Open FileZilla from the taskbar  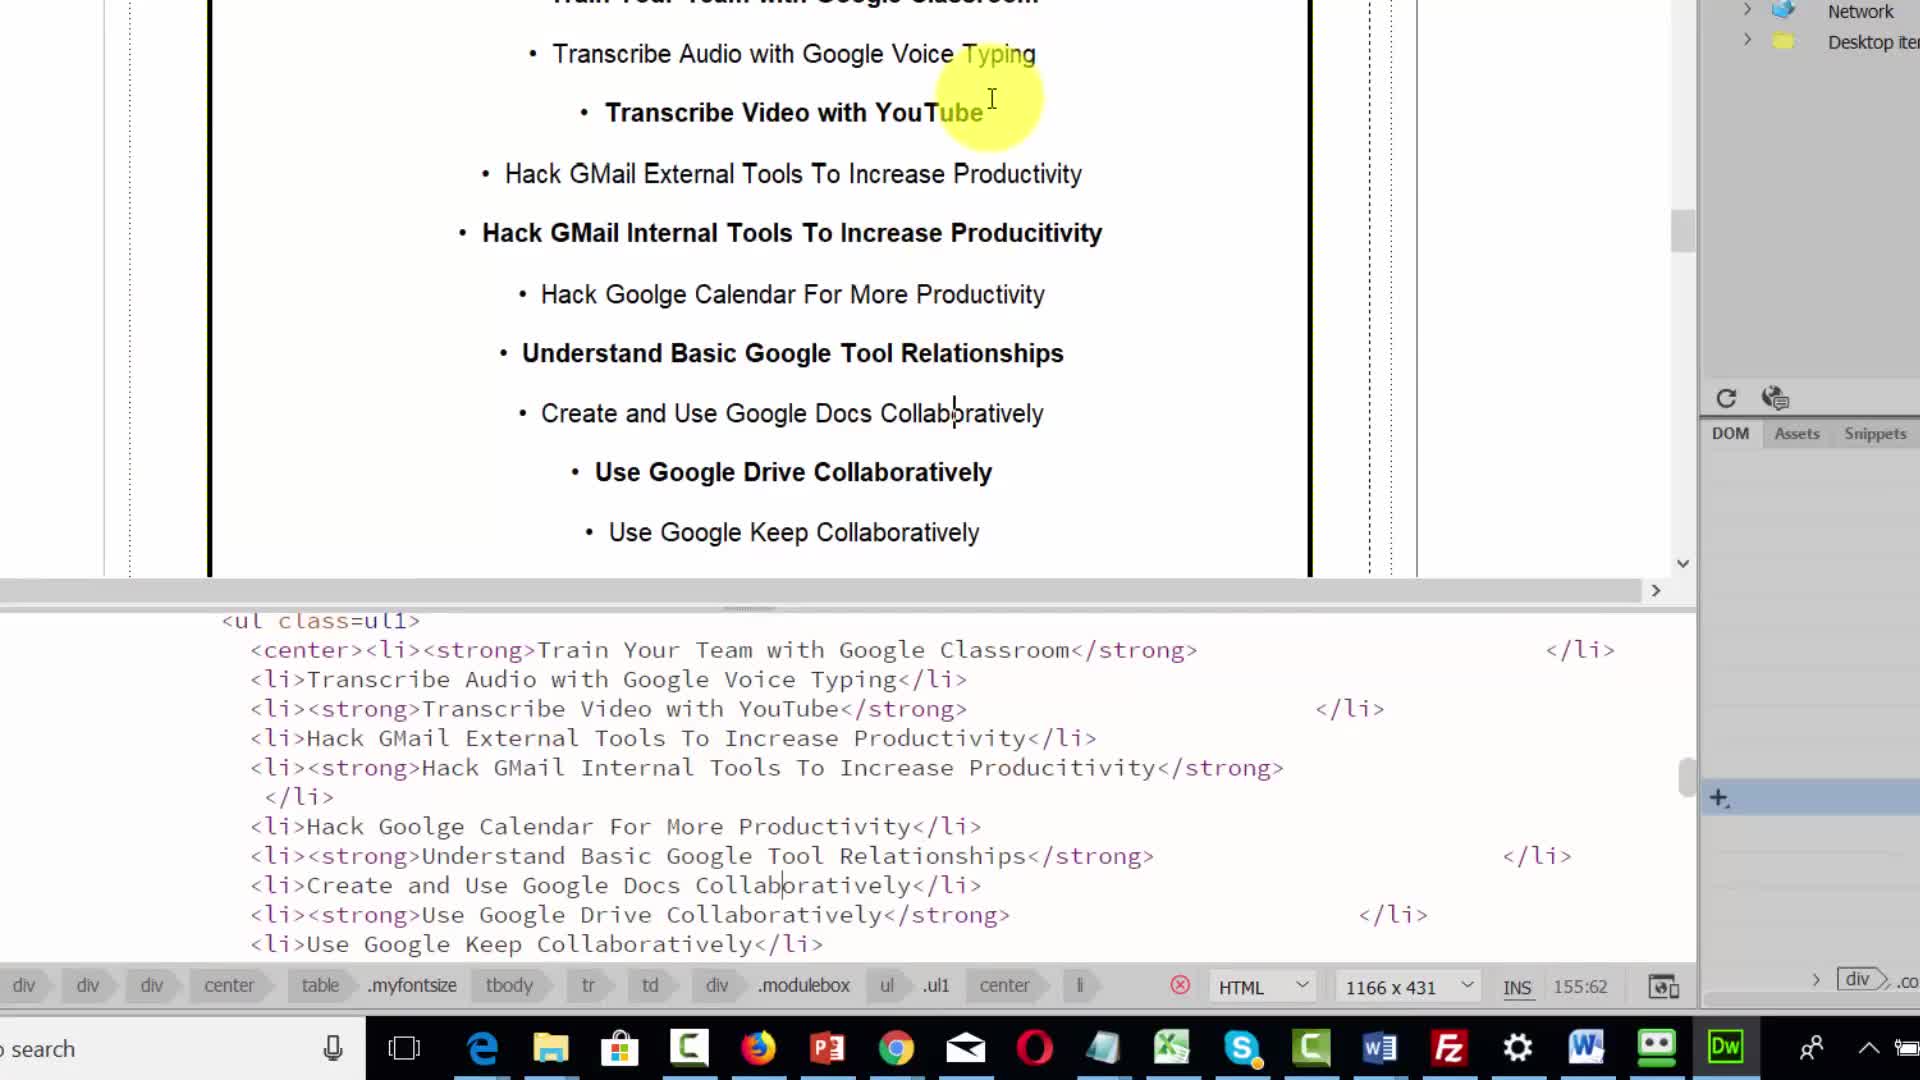[x=1449, y=1048]
